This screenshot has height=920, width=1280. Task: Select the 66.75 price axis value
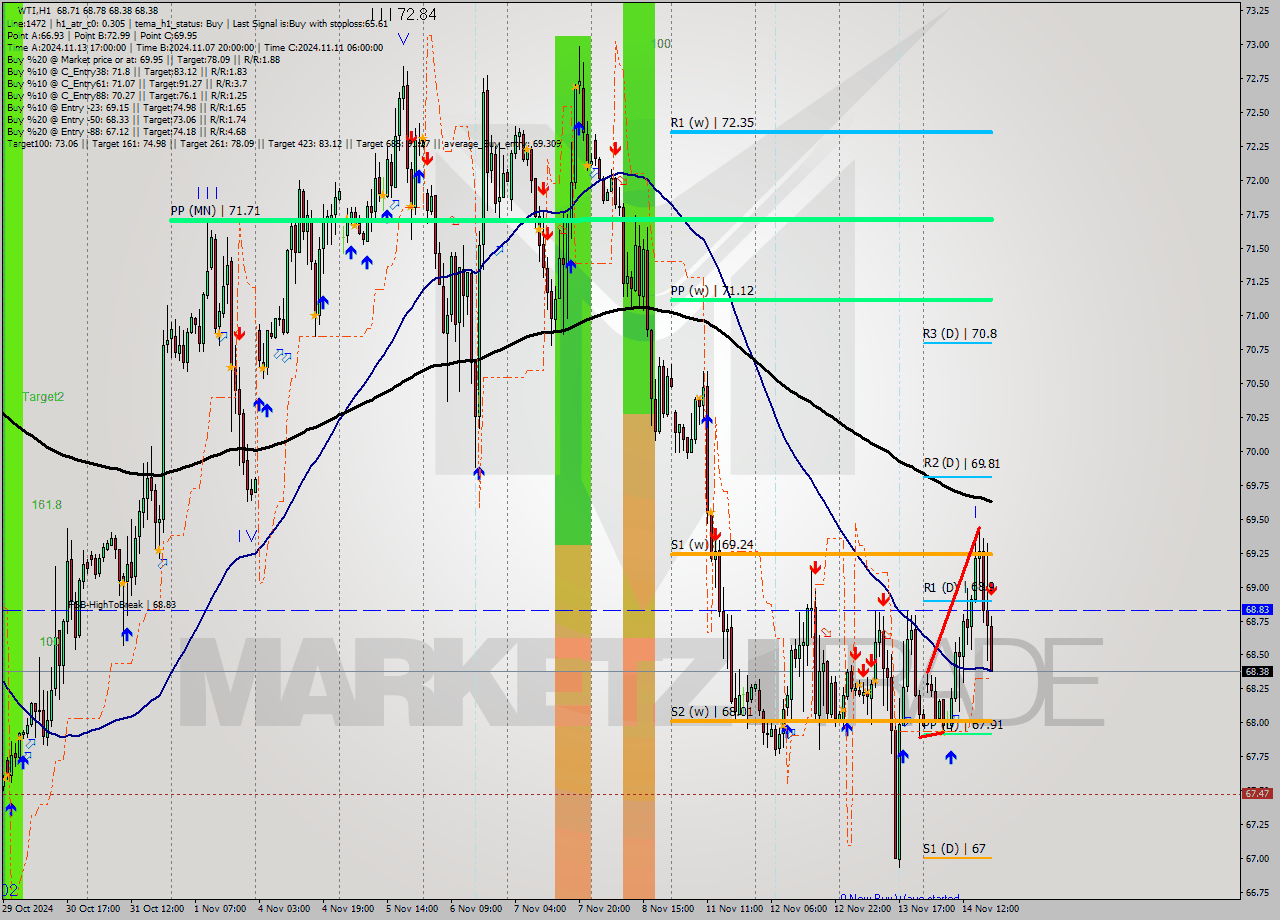(x=1257, y=892)
